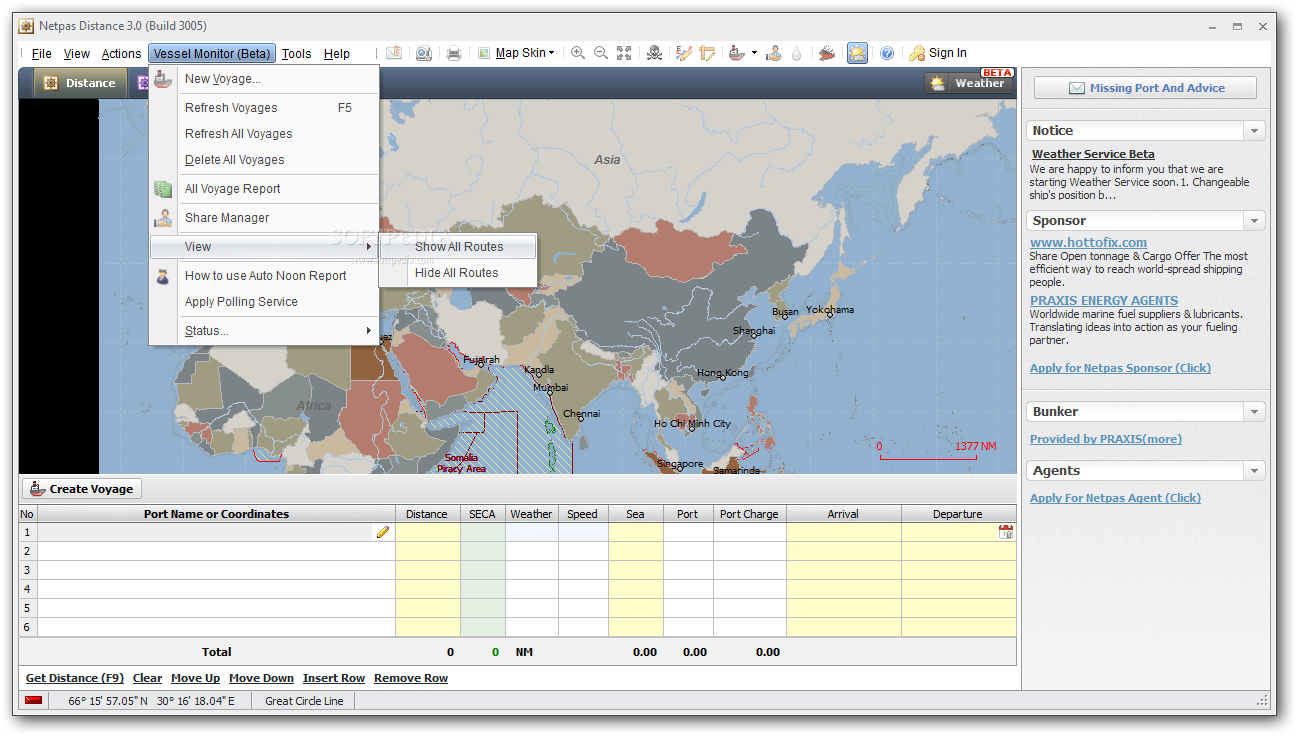Image resolution: width=1297 pixels, height=736 pixels.
Task: Collapse the Bunker panel arrow
Action: tap(1254, 412)
